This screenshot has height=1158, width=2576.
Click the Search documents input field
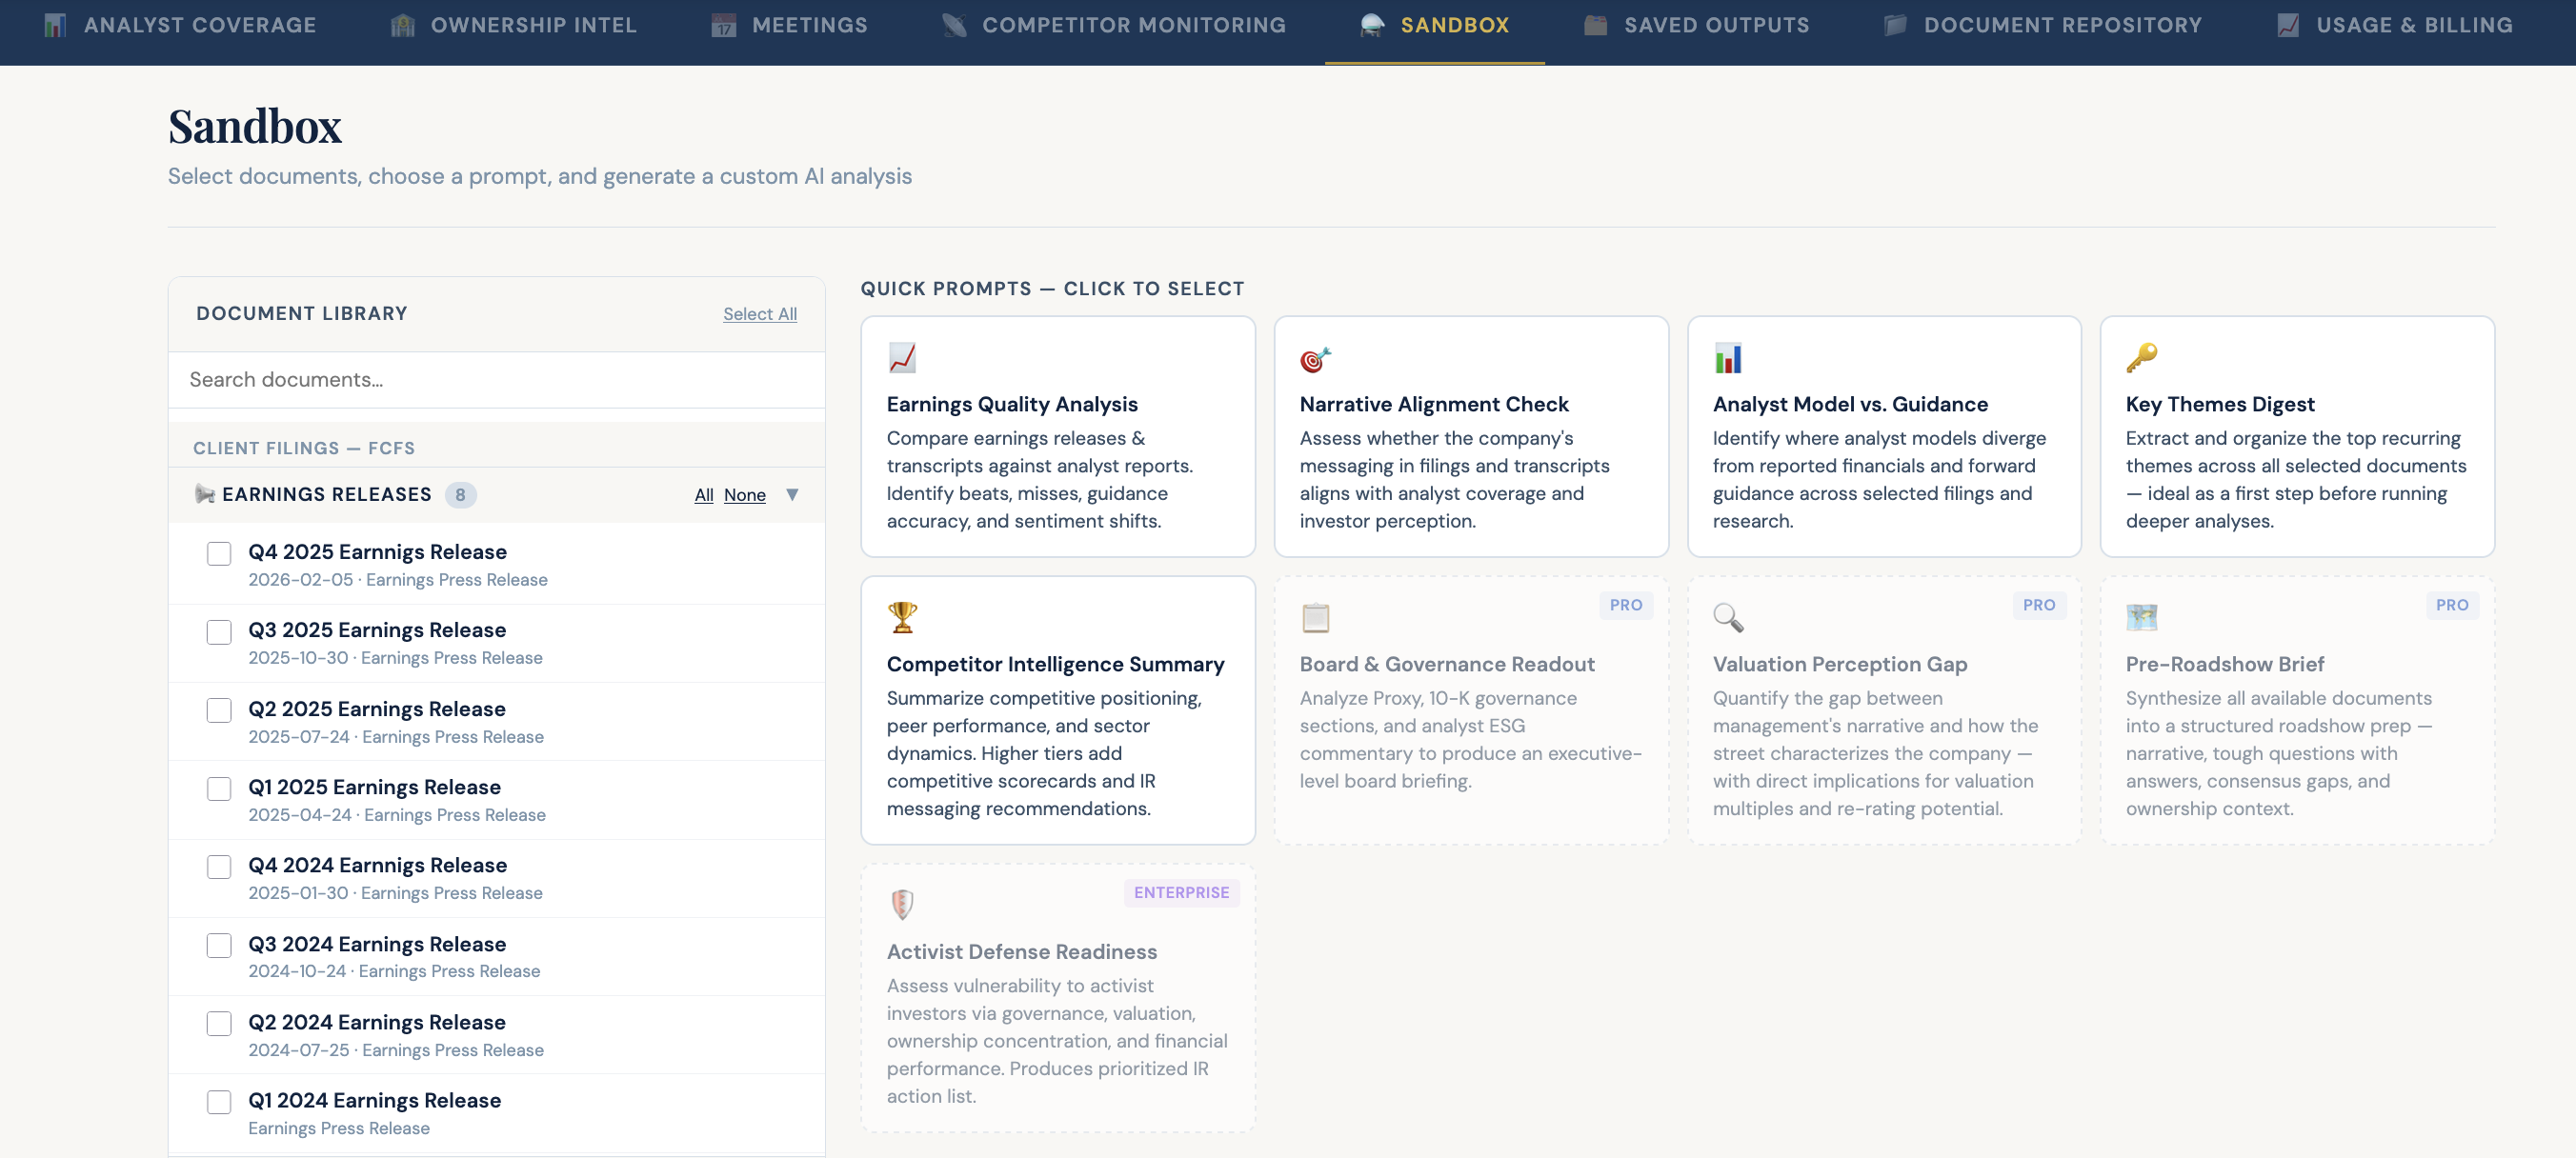point(495,380)
